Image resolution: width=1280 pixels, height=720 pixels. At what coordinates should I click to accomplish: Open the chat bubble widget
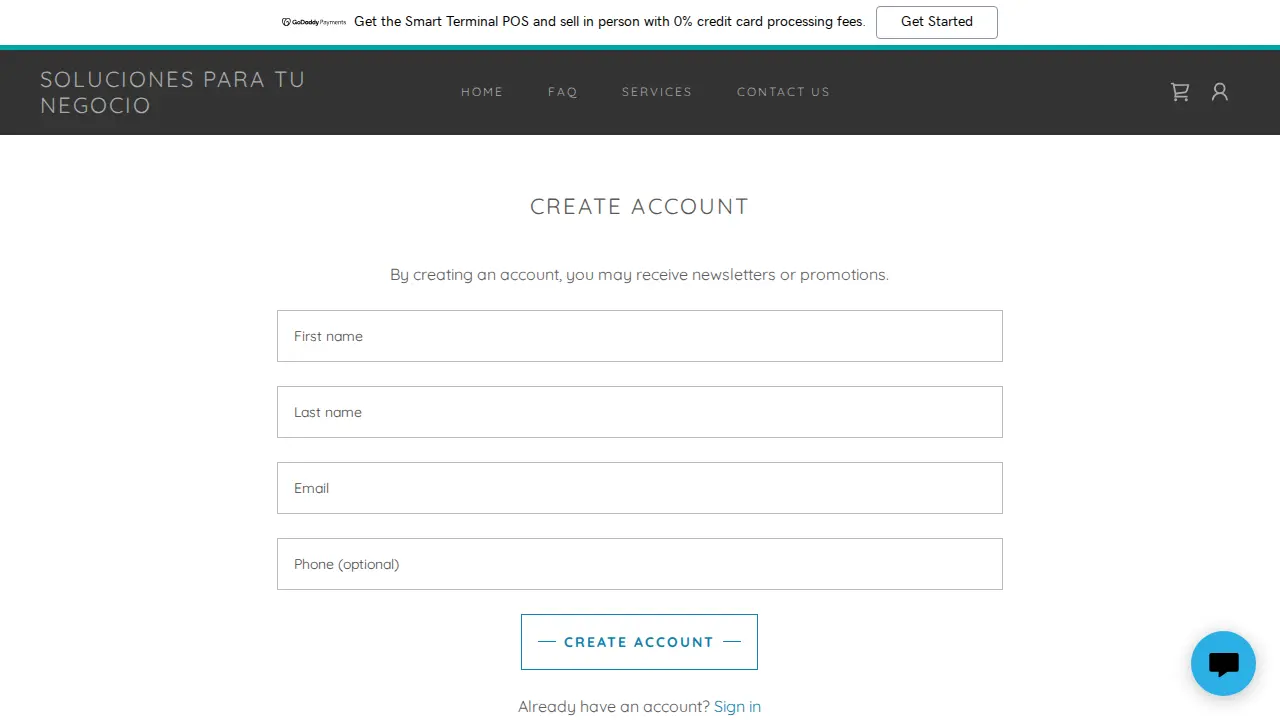[x=1223, y=663]
